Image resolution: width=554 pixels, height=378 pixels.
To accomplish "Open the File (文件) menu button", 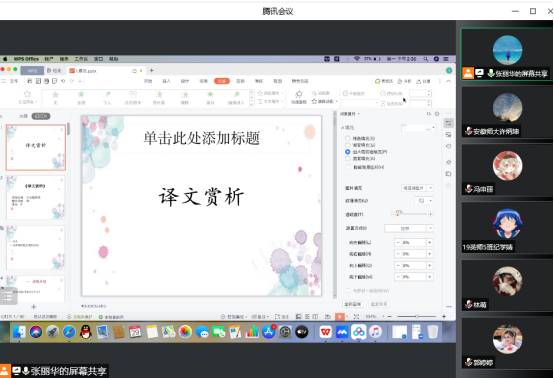I will (13, 81).
